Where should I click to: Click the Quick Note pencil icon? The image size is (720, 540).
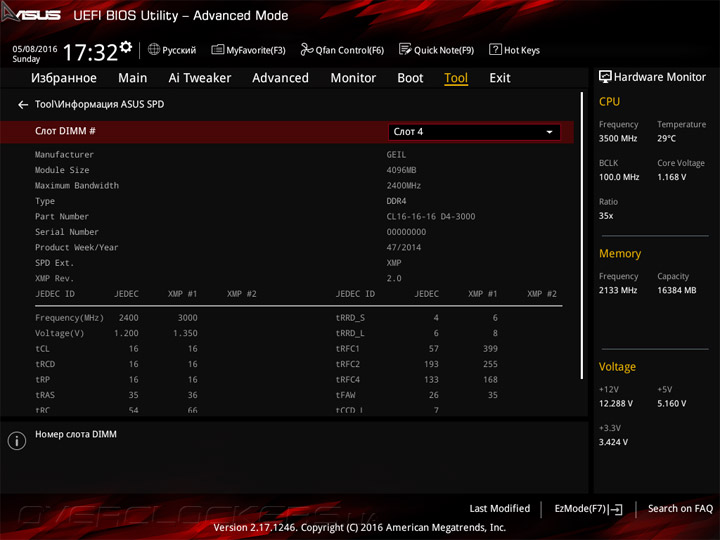(405, 49)
